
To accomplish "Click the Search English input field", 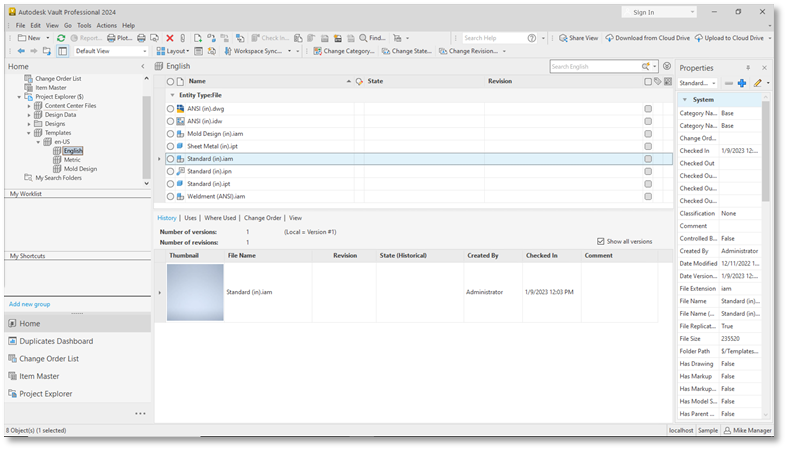I will pyautogui.click(x=595, y=66).
